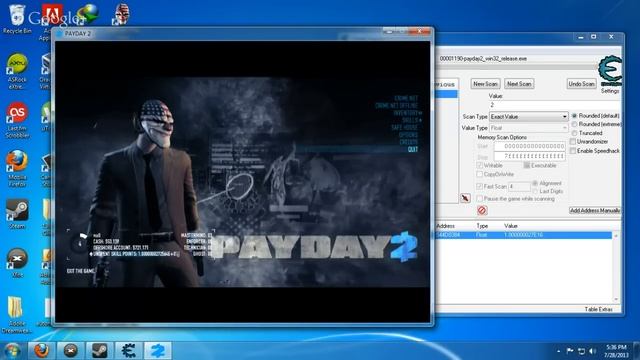Viewport: 640px width, 360px height.
Task: Open OPTIONS in the Payday 2 menu
Action: tap(409, 135)
